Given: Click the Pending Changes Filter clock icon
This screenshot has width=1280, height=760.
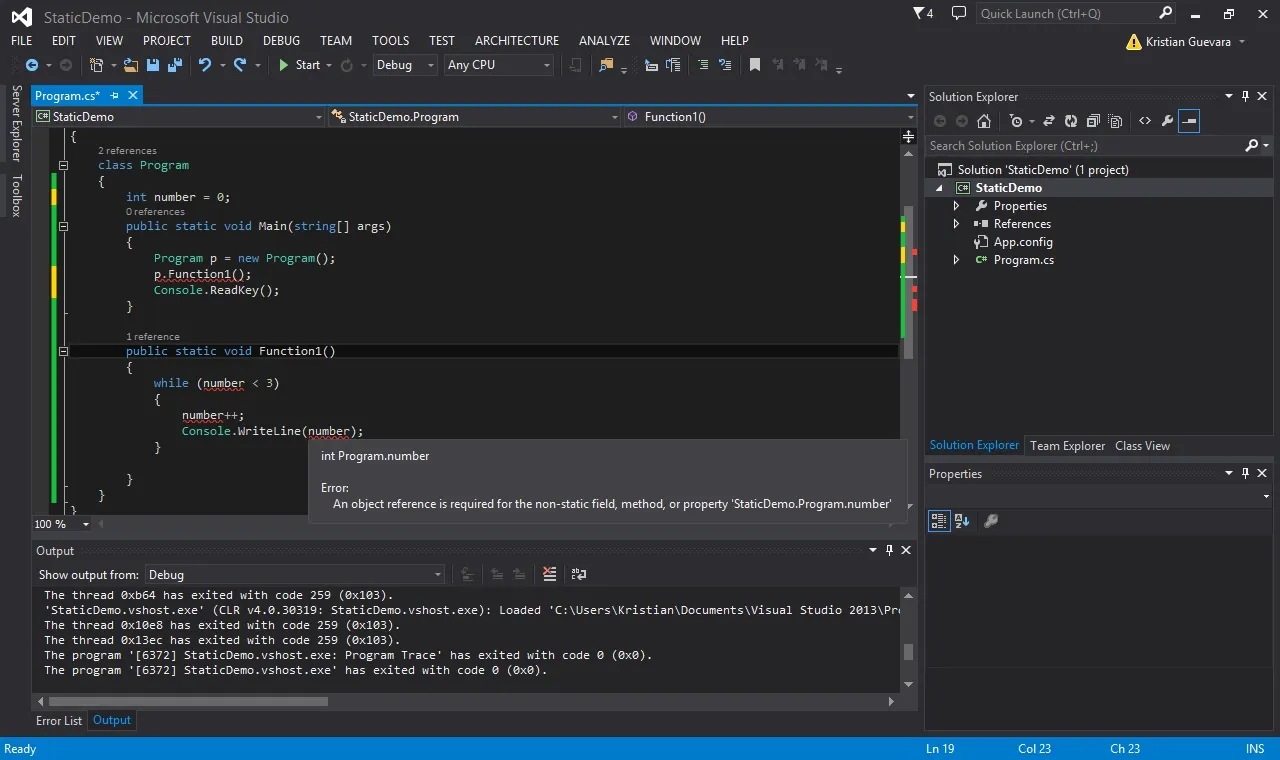Looking at the screenshot, I should [1016, 121].
